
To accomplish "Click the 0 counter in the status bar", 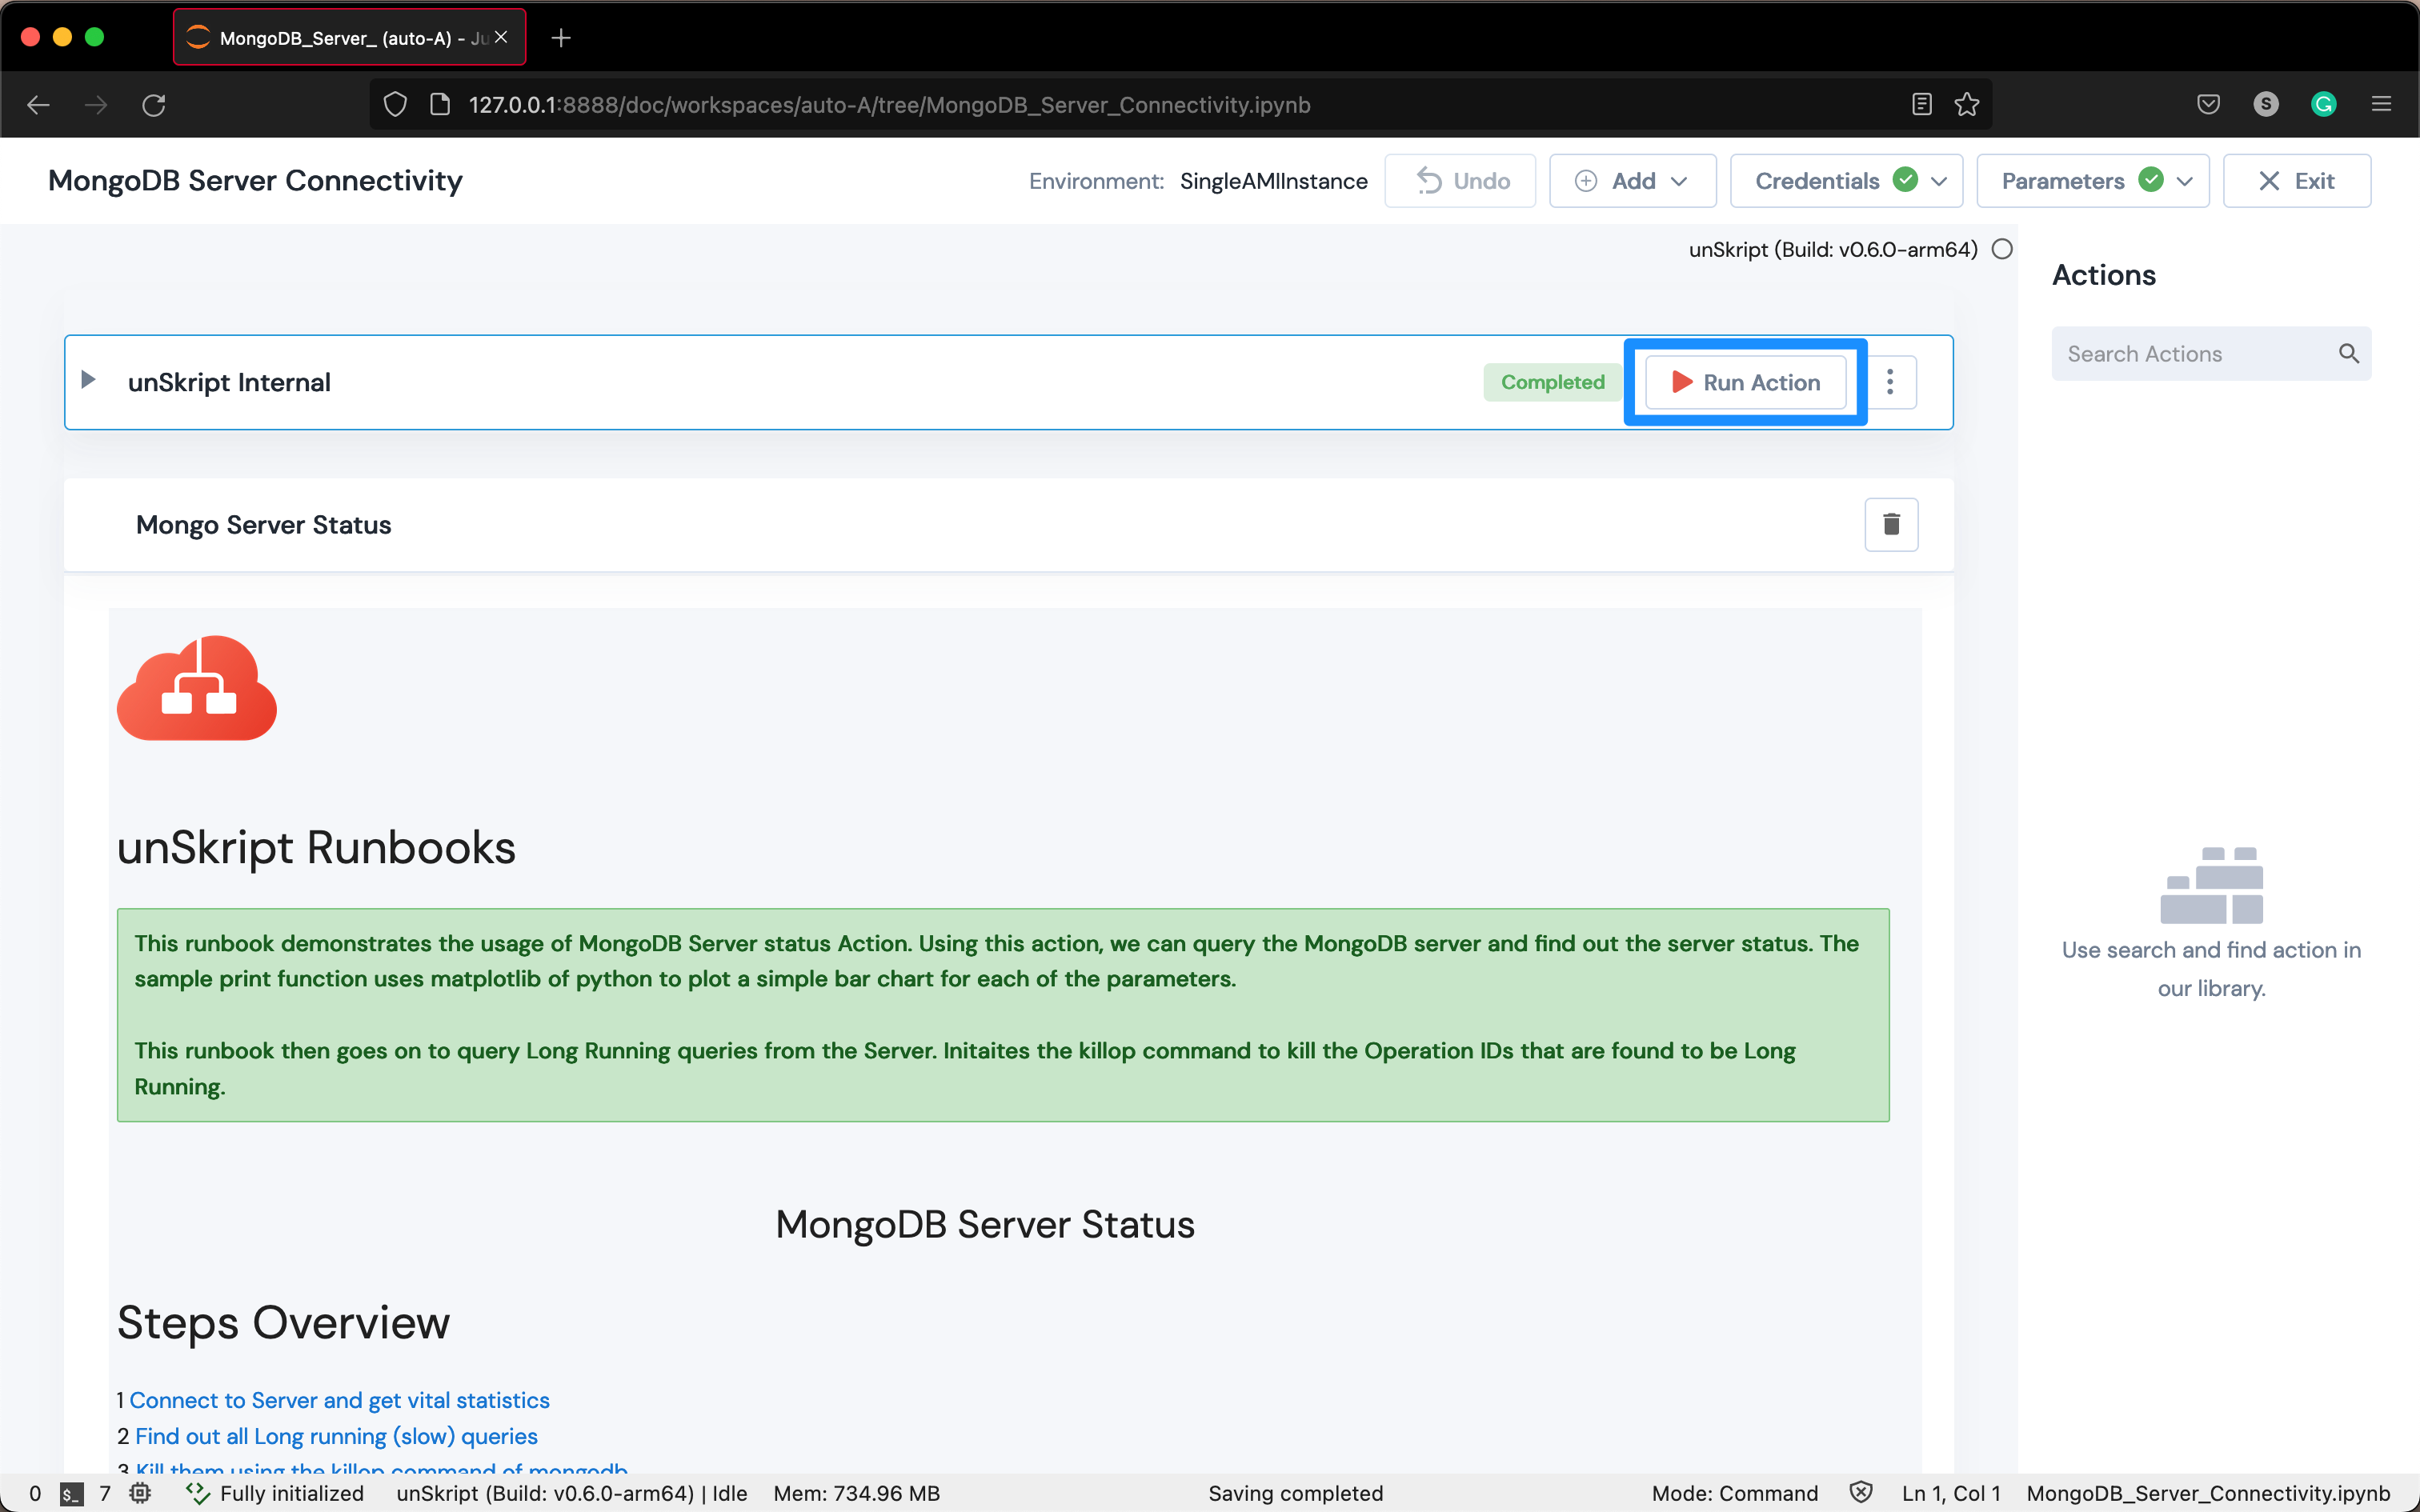I will [x=35, y=1493].
